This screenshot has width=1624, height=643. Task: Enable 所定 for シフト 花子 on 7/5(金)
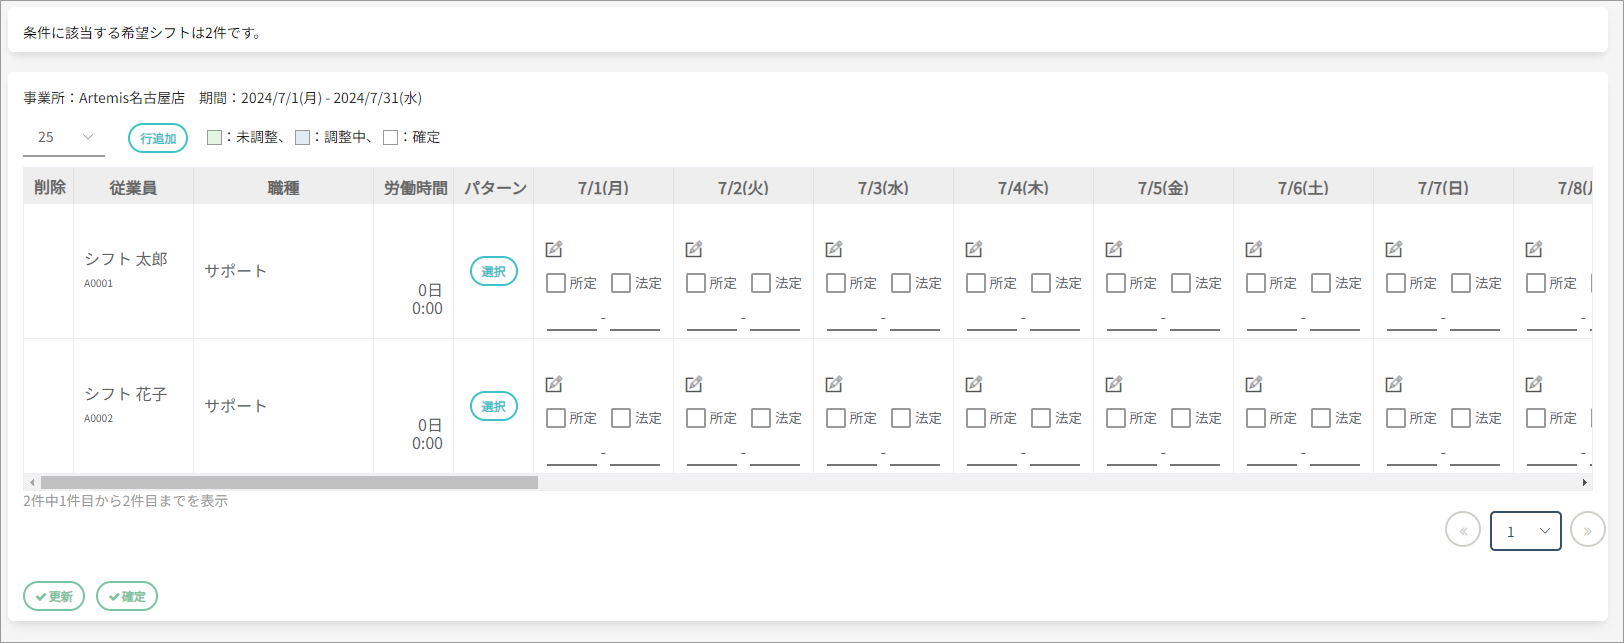1116,418
